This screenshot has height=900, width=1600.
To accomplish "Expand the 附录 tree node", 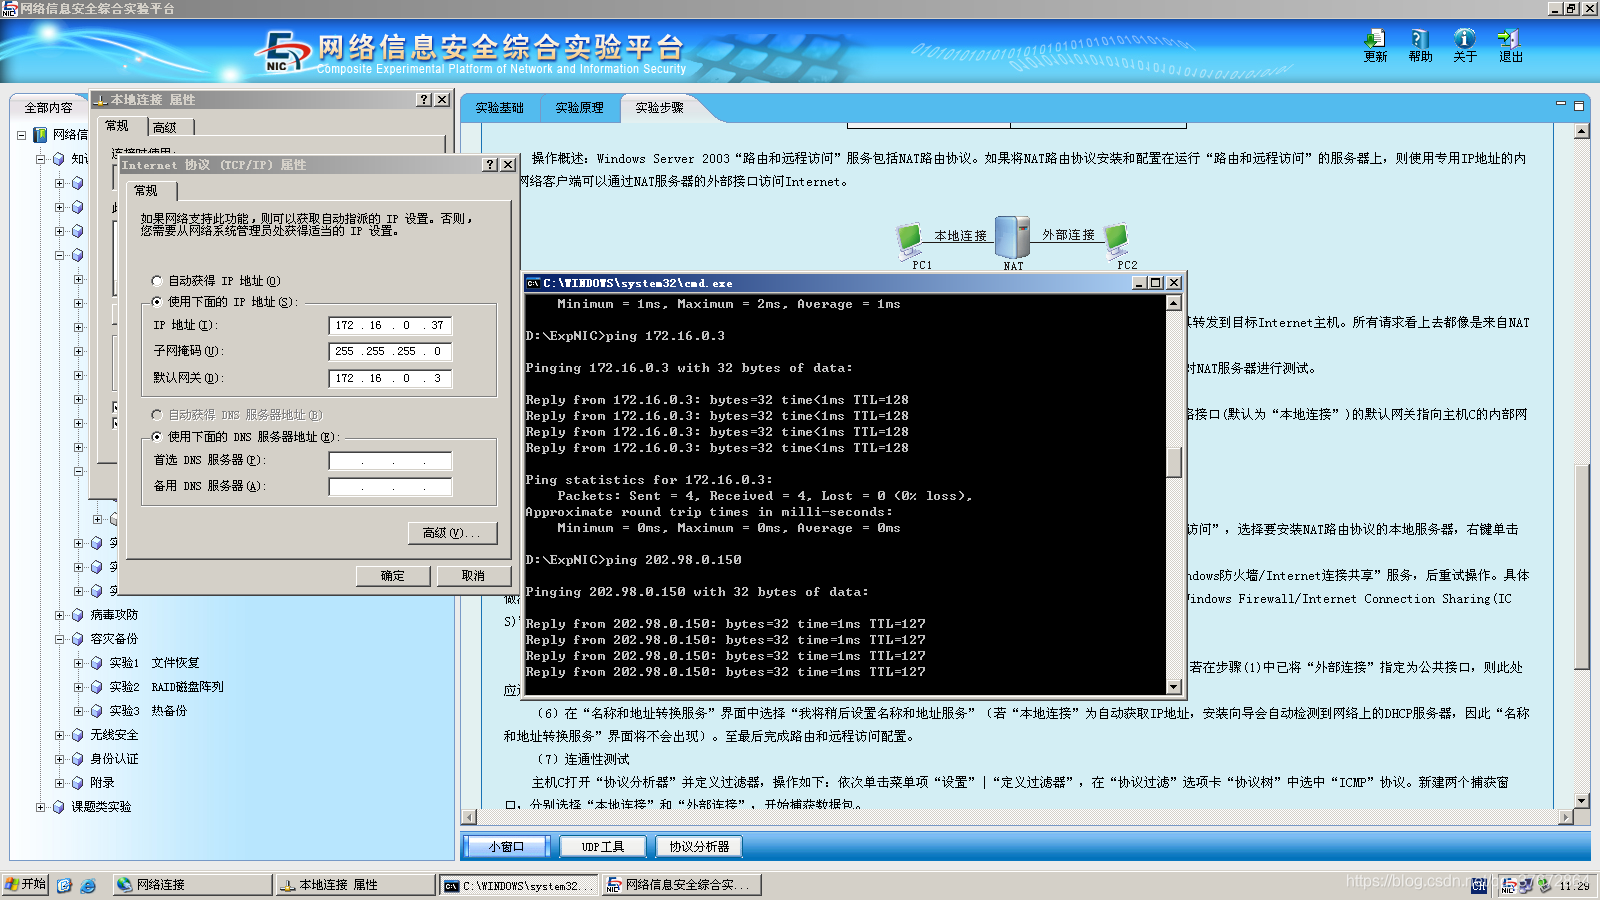I will (x=59, y=783).
